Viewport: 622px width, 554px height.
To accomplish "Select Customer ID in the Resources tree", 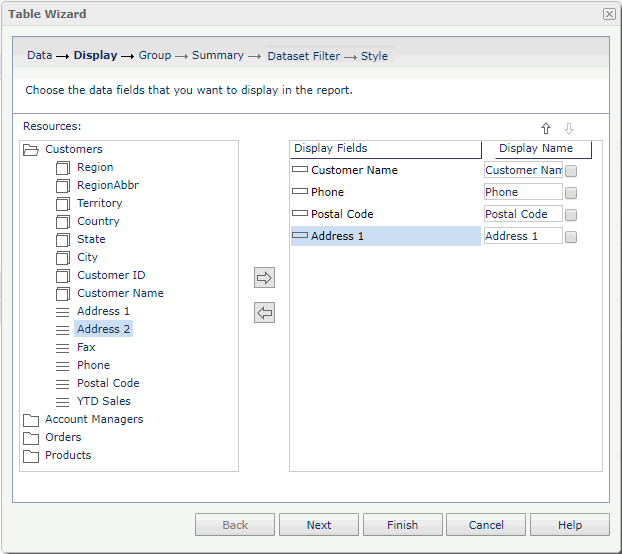I will (111, 275).
